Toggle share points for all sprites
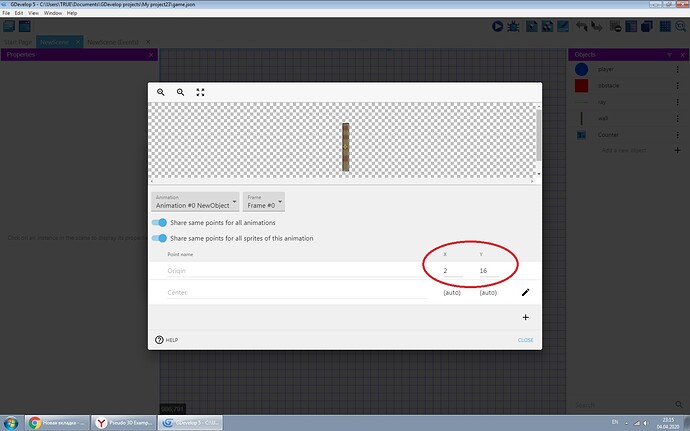Screen dimensions: 690x431 pos(159,238)
